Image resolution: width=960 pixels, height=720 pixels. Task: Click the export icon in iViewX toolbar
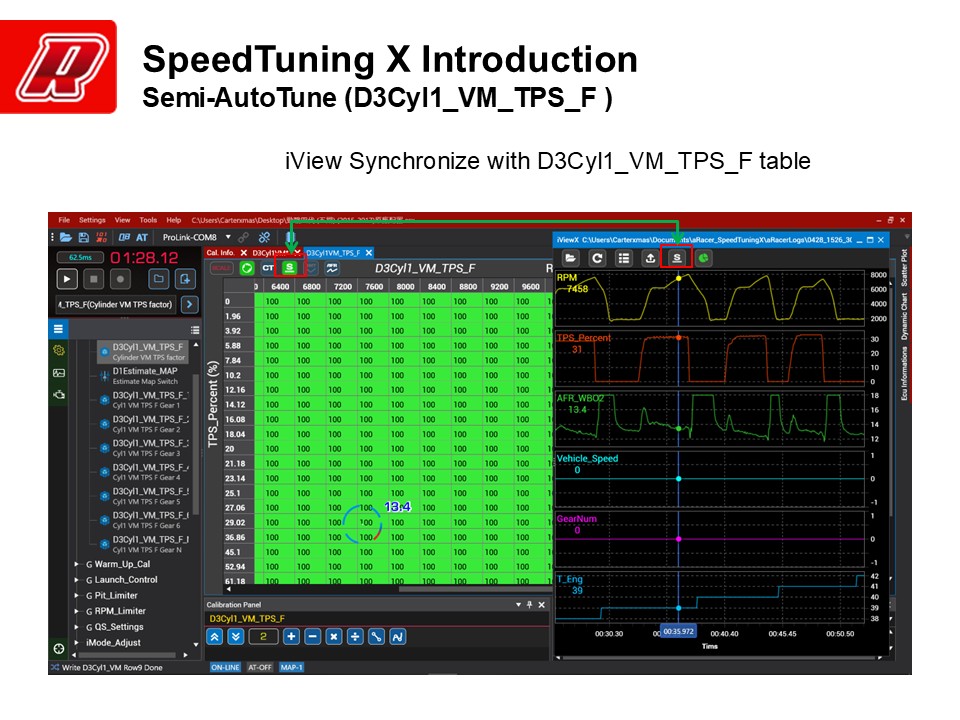[650, 258]
